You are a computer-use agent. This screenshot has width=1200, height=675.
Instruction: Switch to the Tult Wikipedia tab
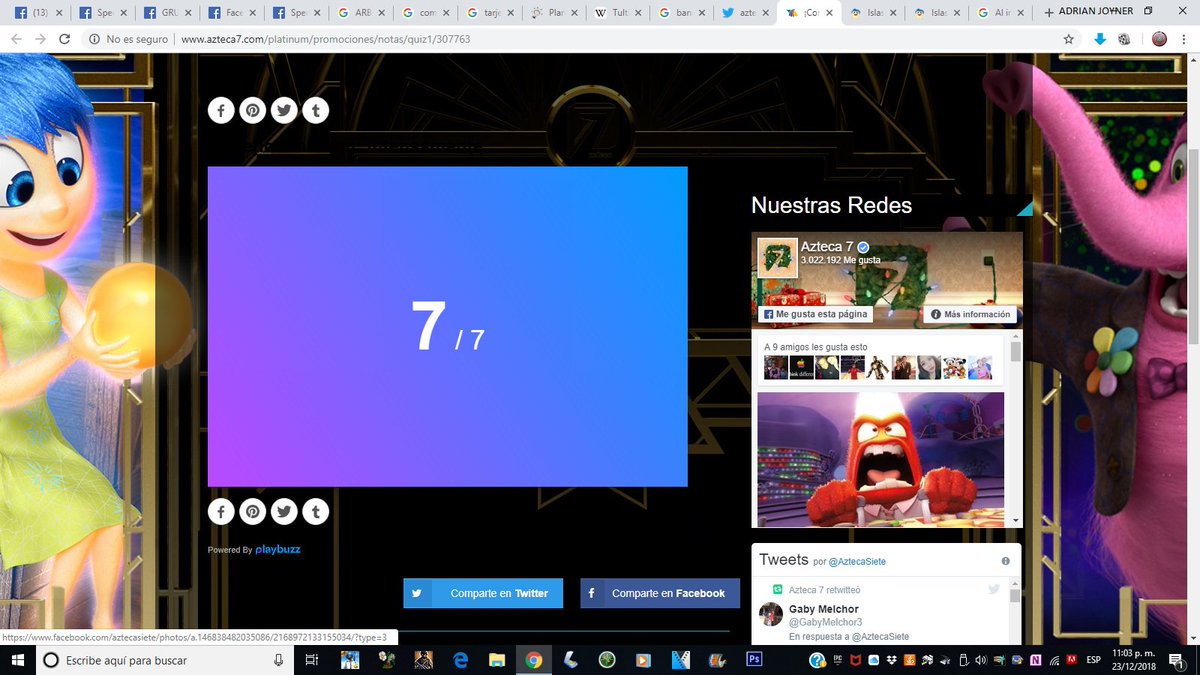pos(616,13)
